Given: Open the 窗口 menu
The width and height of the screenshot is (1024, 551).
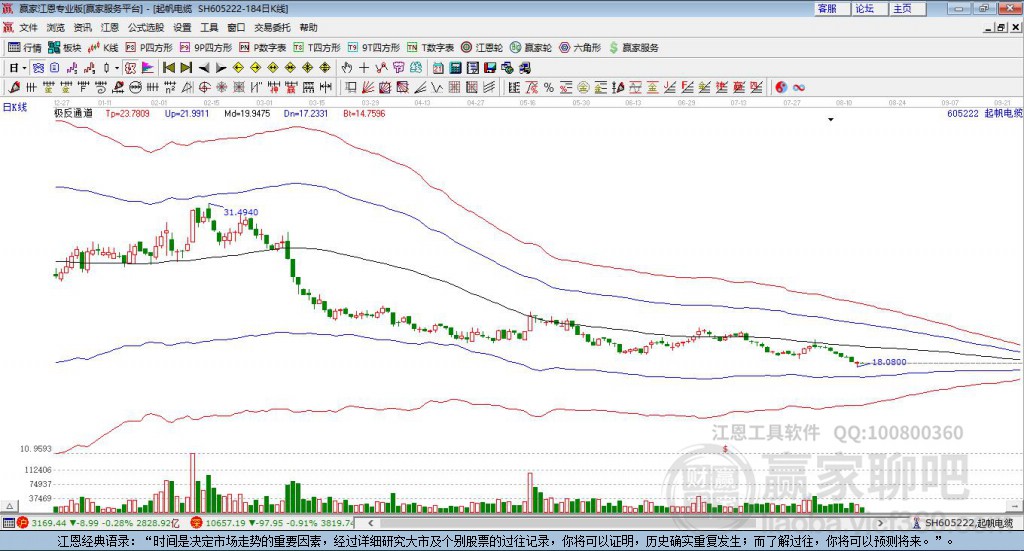Looking at the screenshot, I should click(x=236, y=27).
